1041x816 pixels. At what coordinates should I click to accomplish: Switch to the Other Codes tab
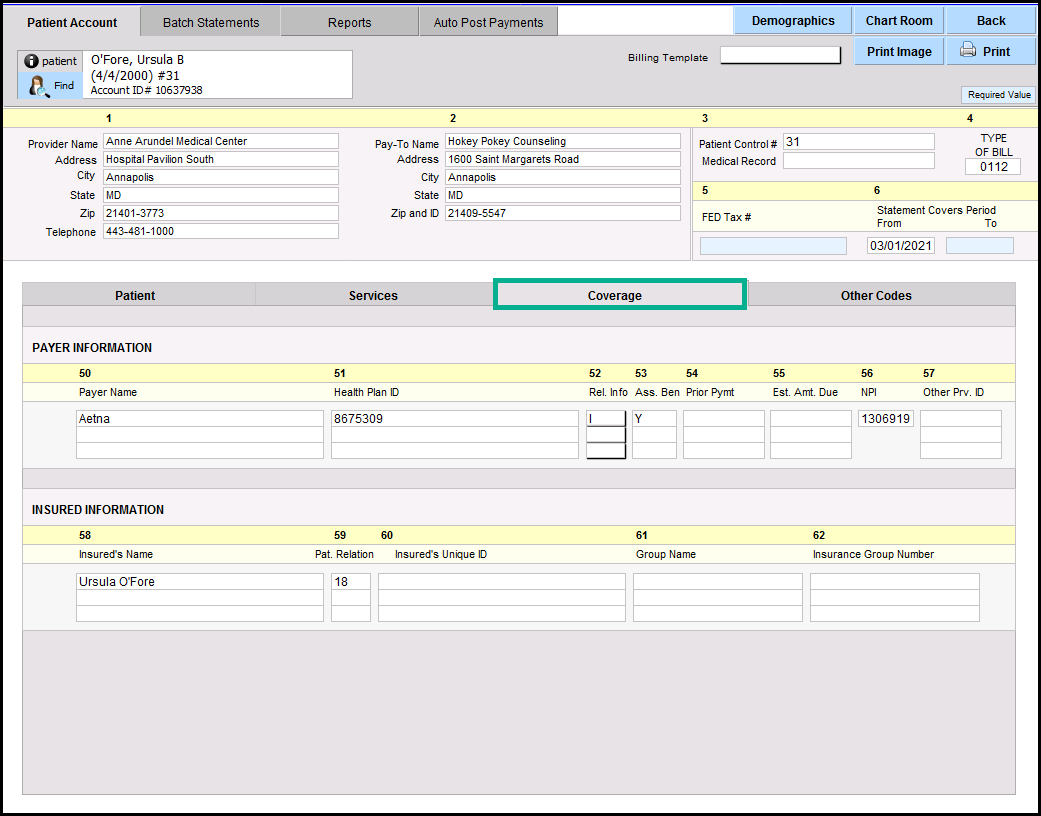[876, 295]
